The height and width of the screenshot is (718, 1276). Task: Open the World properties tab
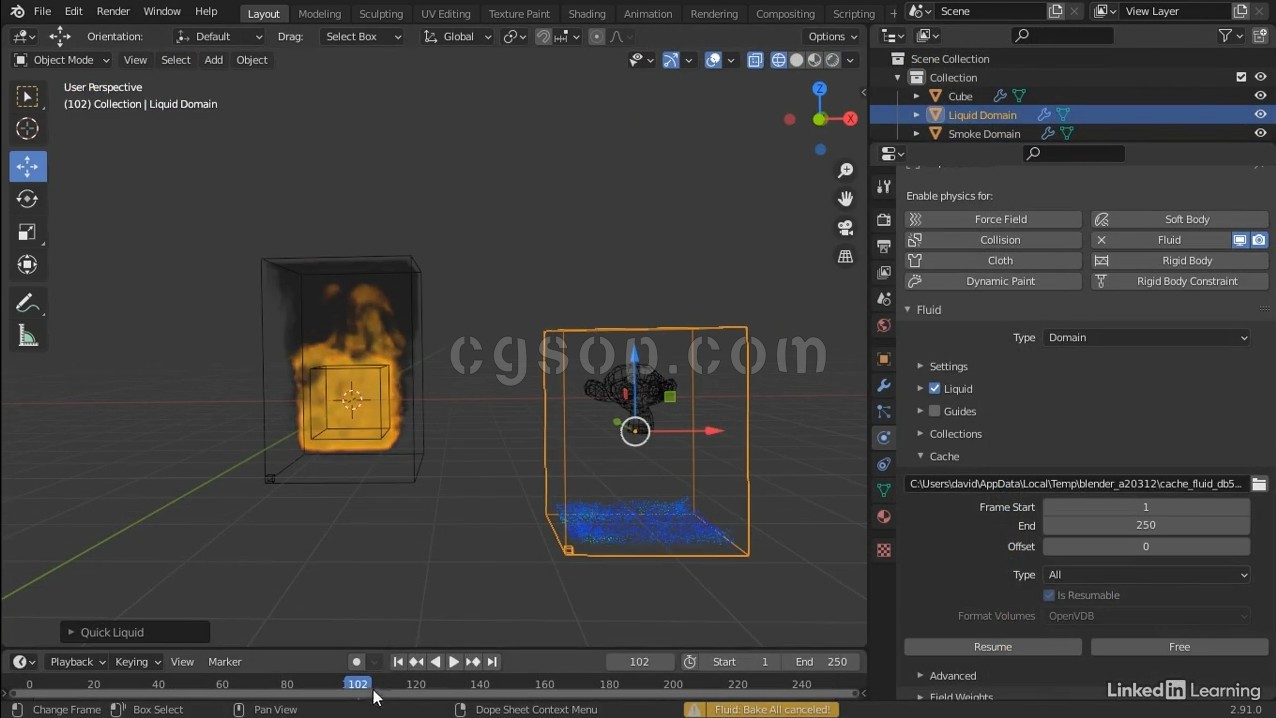[x=884, y=325]
